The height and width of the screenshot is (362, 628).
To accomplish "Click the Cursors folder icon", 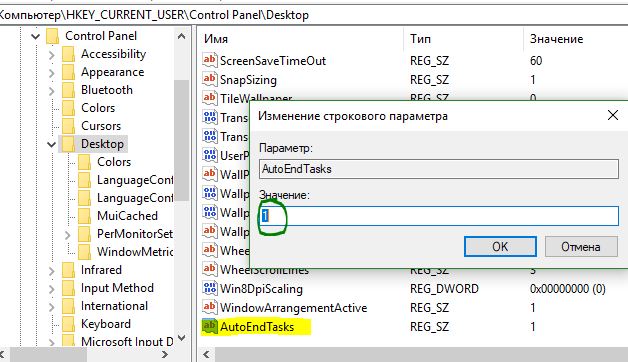I will 68,126.
